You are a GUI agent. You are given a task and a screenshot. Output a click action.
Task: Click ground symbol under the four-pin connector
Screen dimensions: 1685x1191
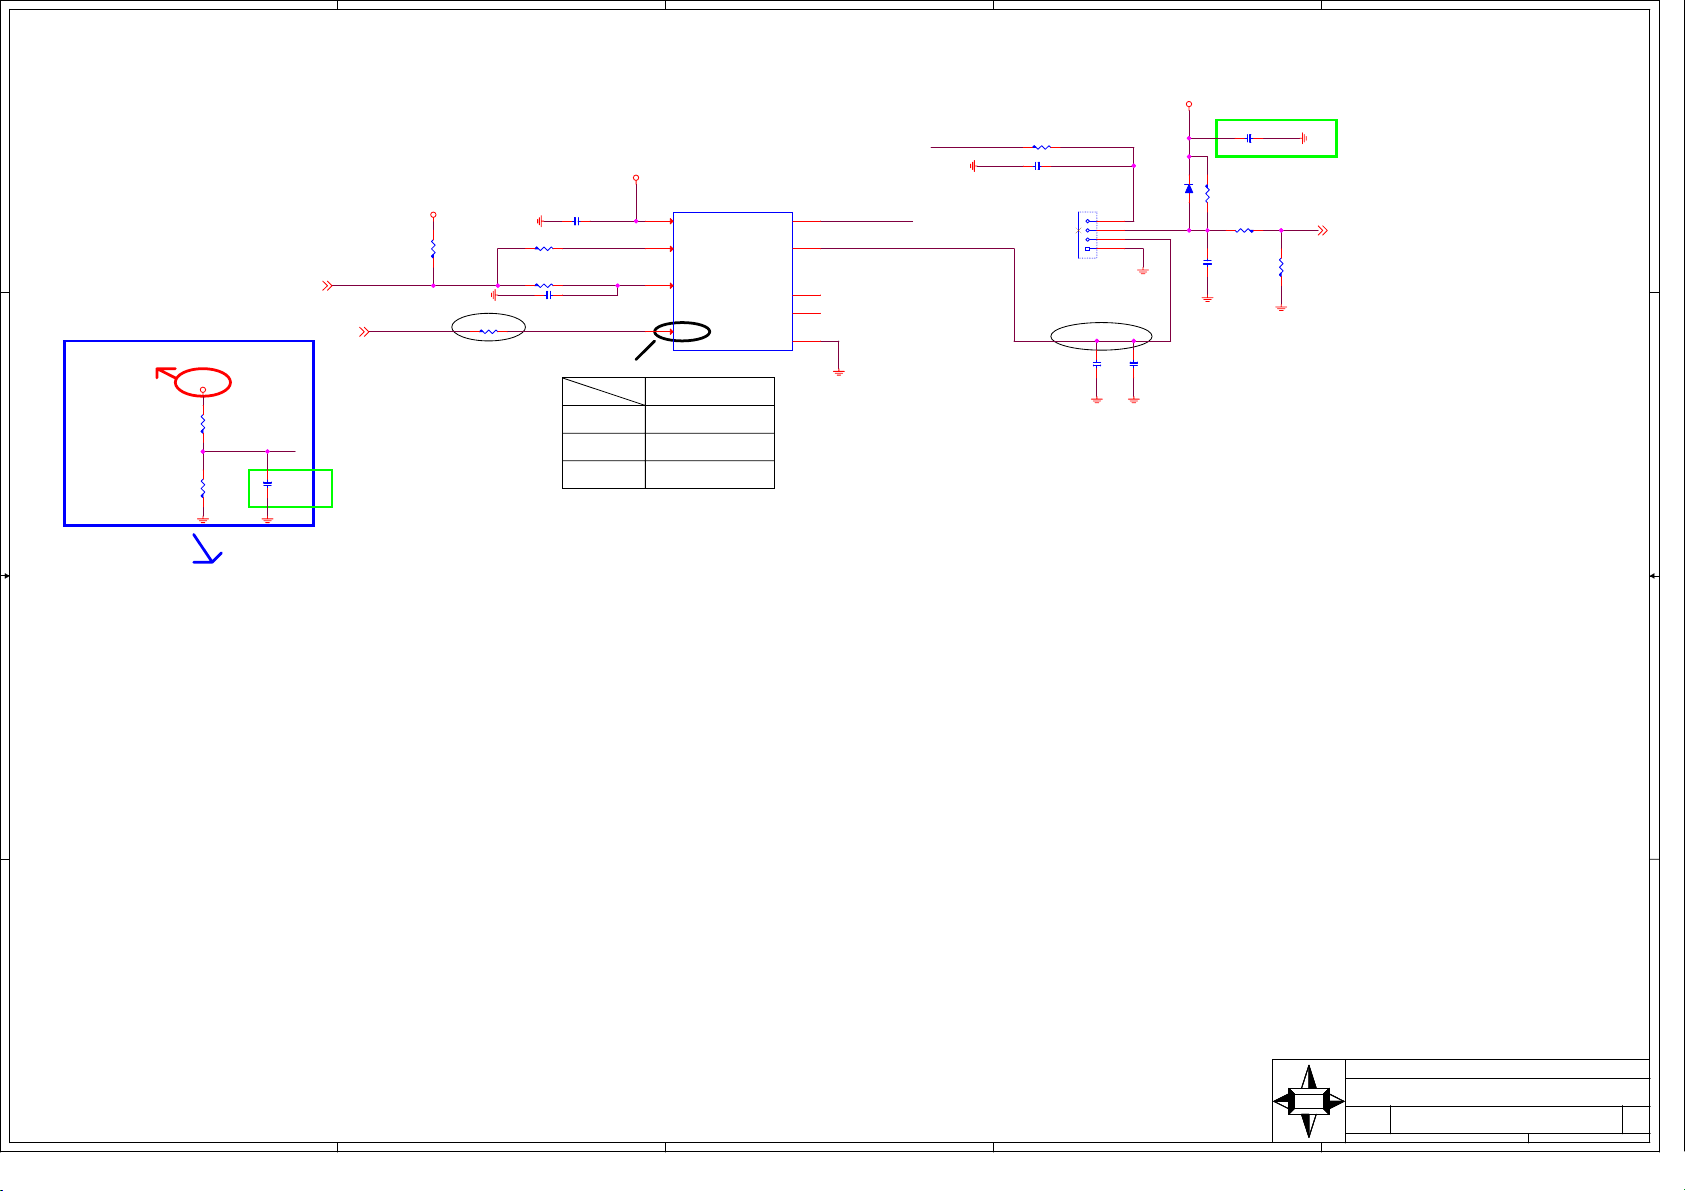pyautogui.click(x=1143, y=271)
